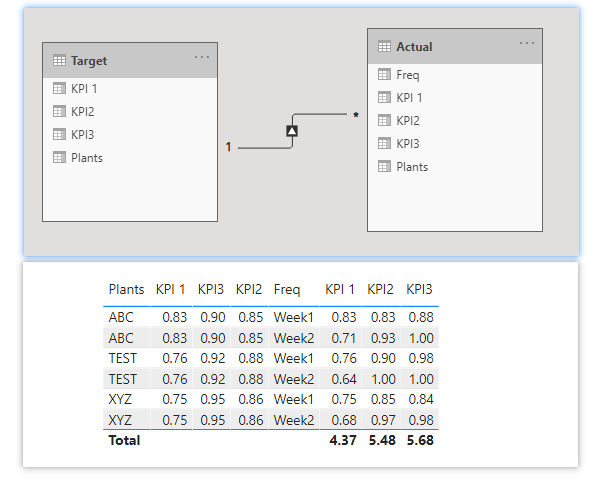Image resolution: width=589 pixels, height=484 pixels.
Task: Sort by the KPI2 header right of Freq
Action: [380, 289]
